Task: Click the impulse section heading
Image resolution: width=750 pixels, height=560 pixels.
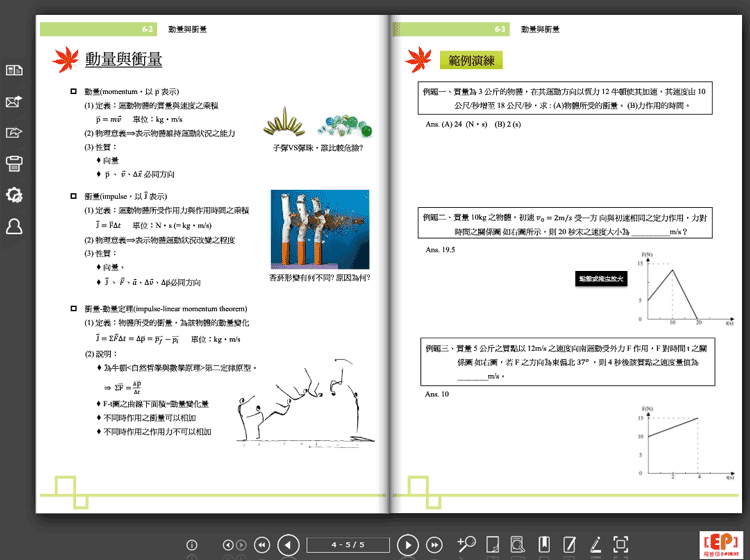Action: (x=125, y=196)
